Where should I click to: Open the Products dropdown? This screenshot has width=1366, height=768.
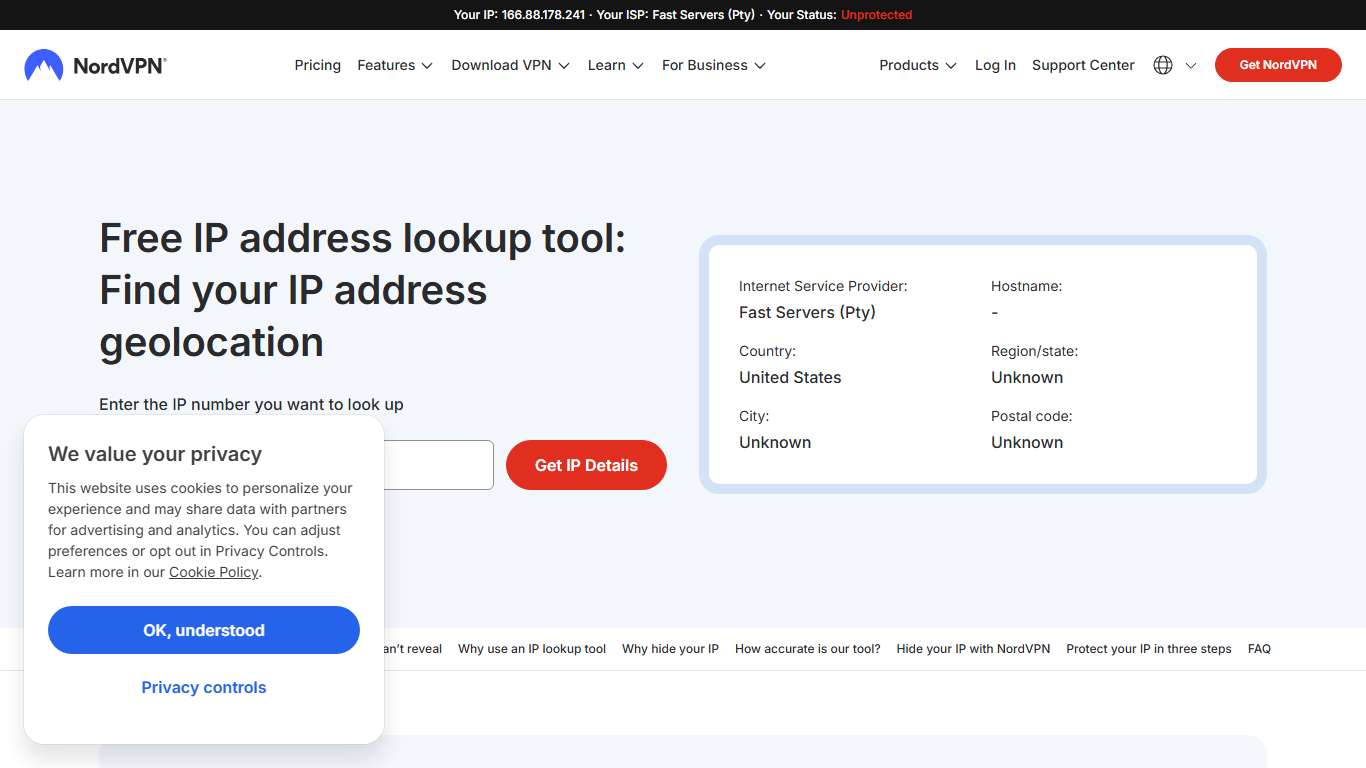coord(916,65)
